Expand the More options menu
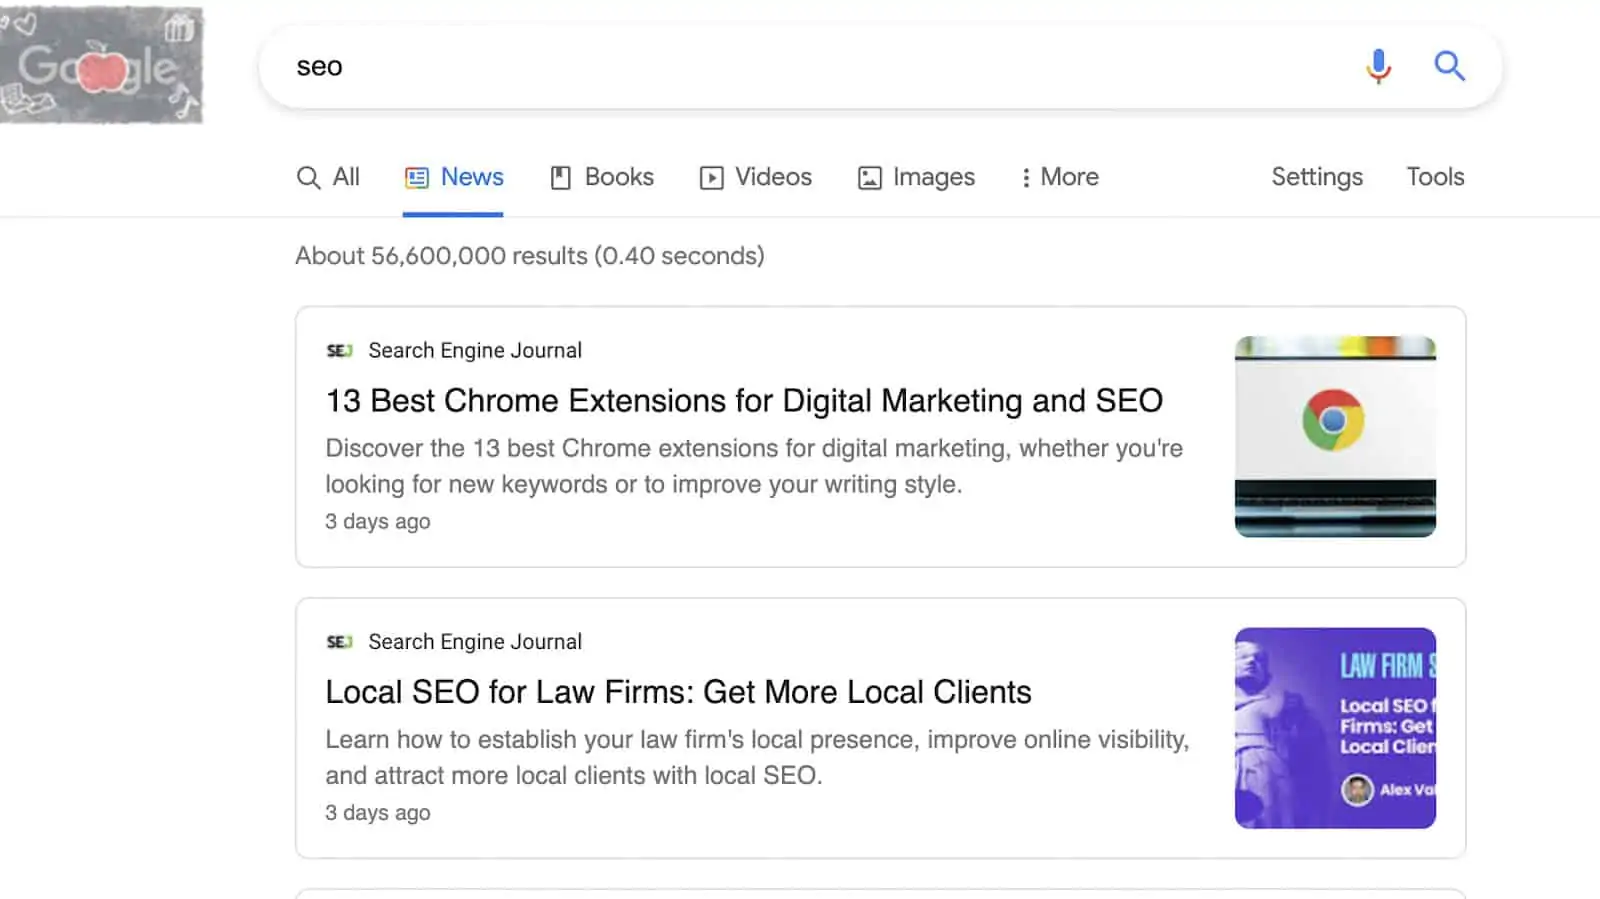 [x=1059, y=177]
